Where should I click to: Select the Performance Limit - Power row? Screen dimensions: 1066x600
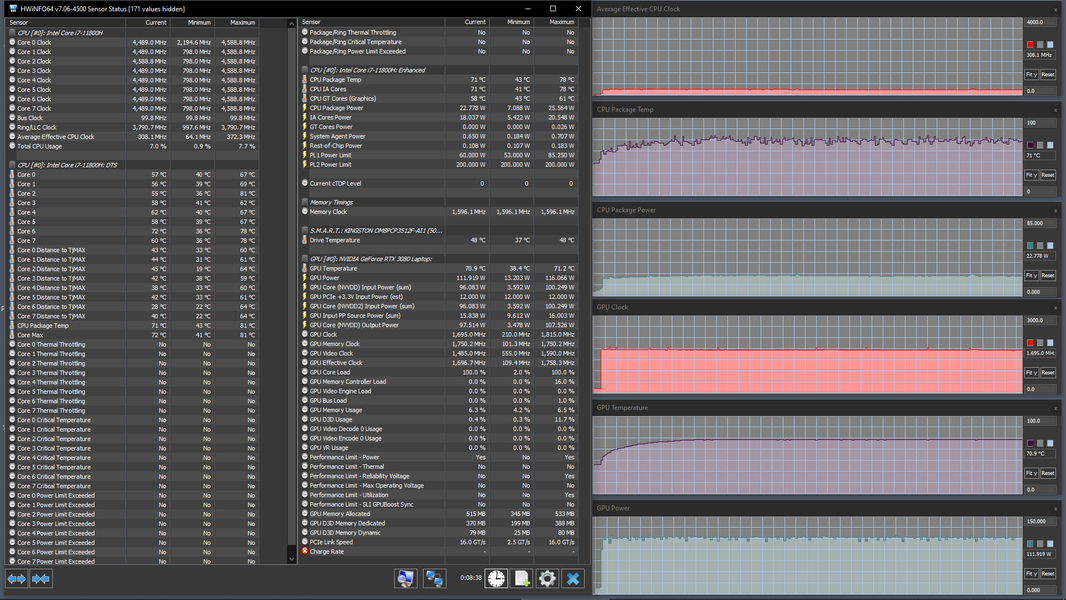[x=439, y=457]
